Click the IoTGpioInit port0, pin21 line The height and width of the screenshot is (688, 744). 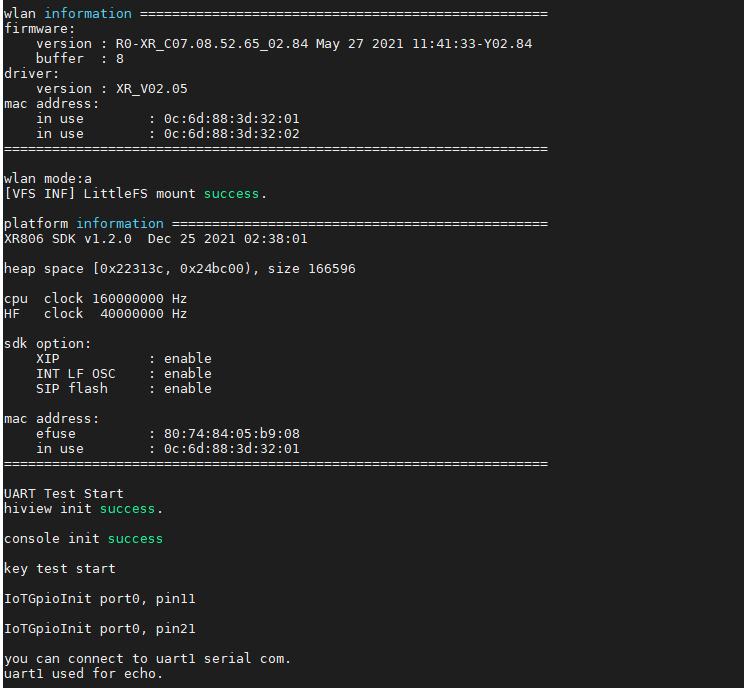click(100, 629)
